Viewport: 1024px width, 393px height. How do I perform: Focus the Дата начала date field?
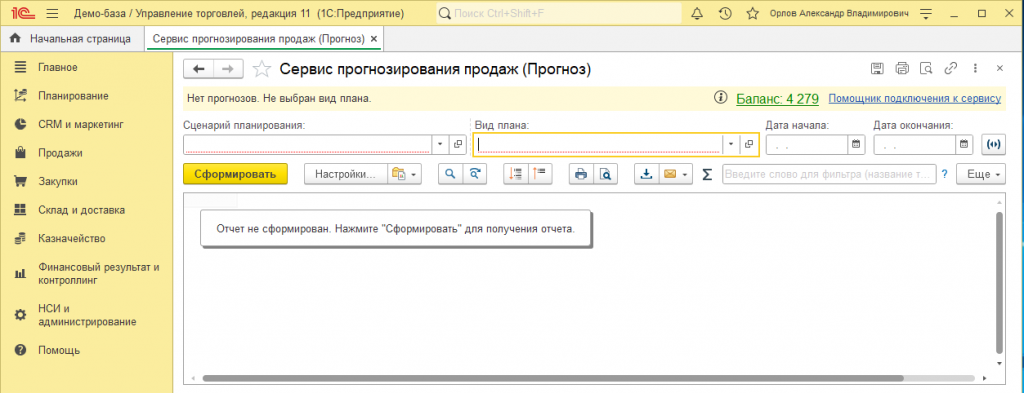807,145
